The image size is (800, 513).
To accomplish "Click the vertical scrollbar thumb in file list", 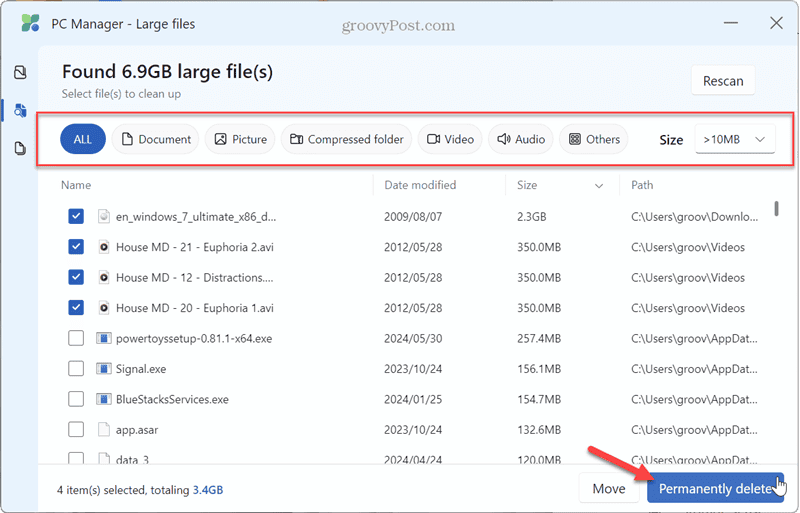I will pos(776,208).
